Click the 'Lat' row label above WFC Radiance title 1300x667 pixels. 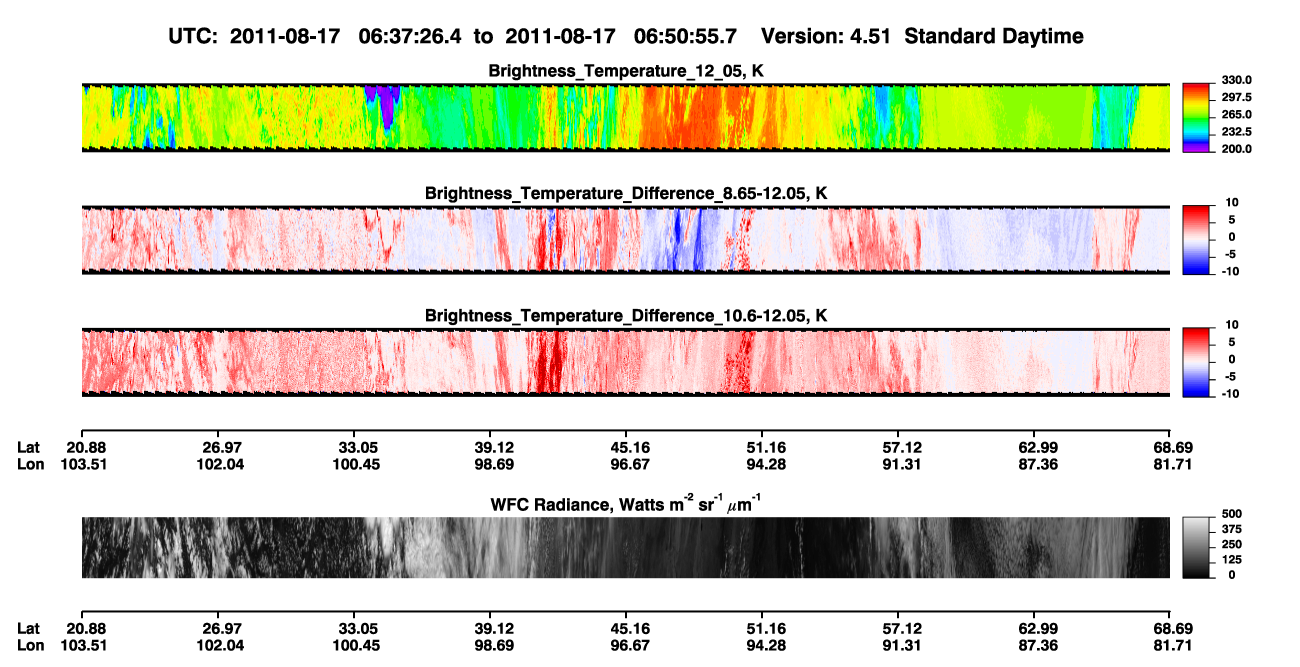(28, 447)
